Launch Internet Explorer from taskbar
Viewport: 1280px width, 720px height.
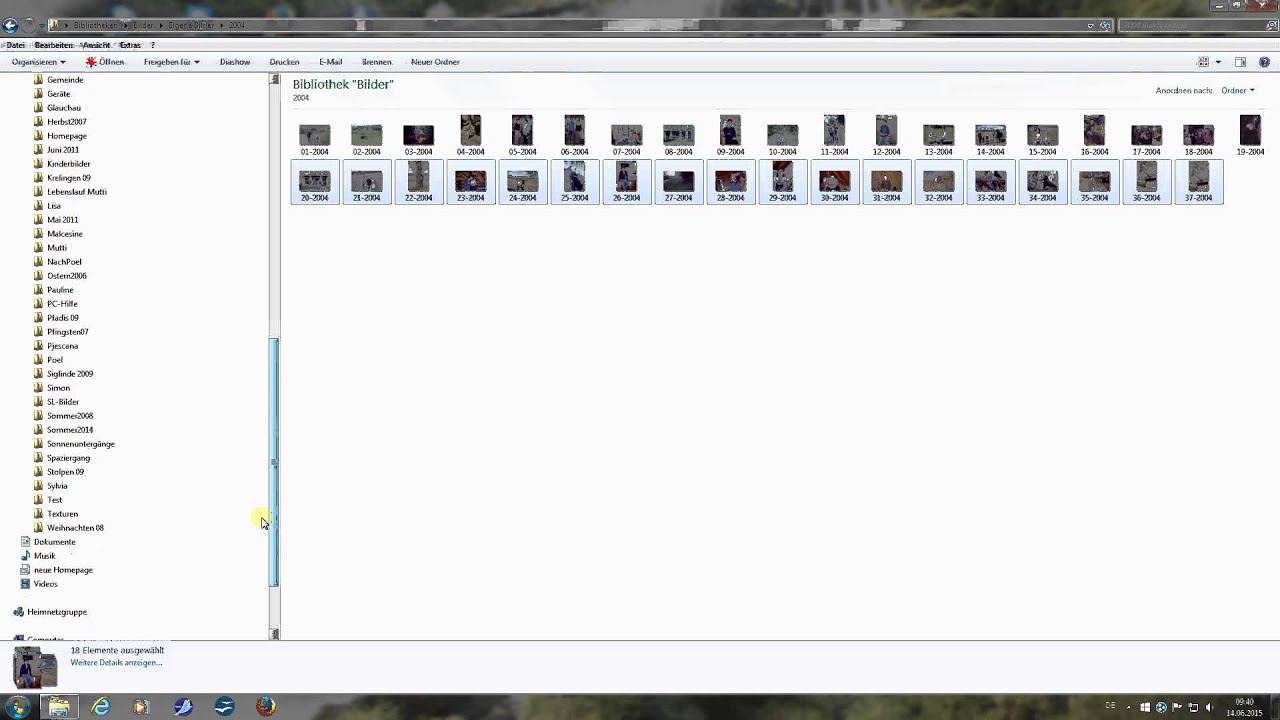tap(101, 707)
